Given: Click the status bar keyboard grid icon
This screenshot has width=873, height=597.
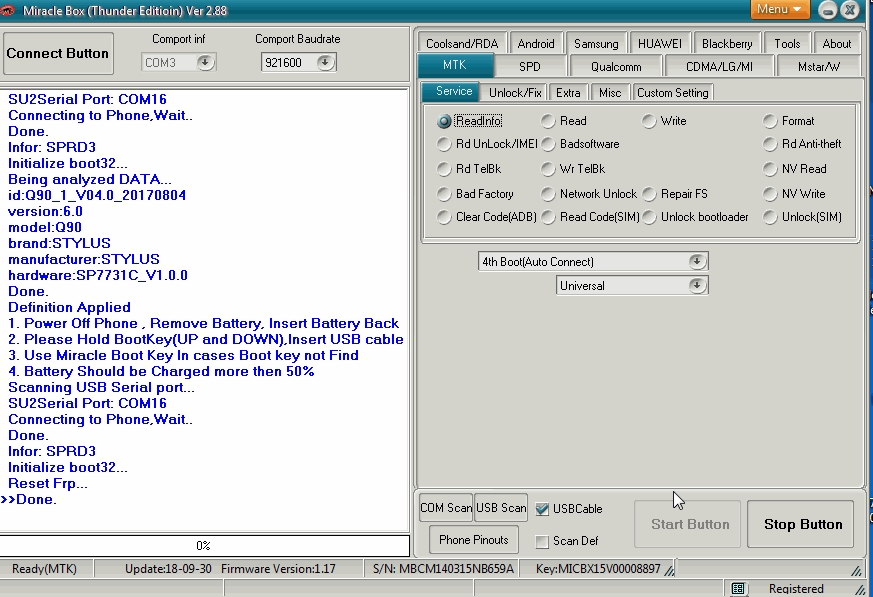Looking at the screenshot, I should click(738, 589).
